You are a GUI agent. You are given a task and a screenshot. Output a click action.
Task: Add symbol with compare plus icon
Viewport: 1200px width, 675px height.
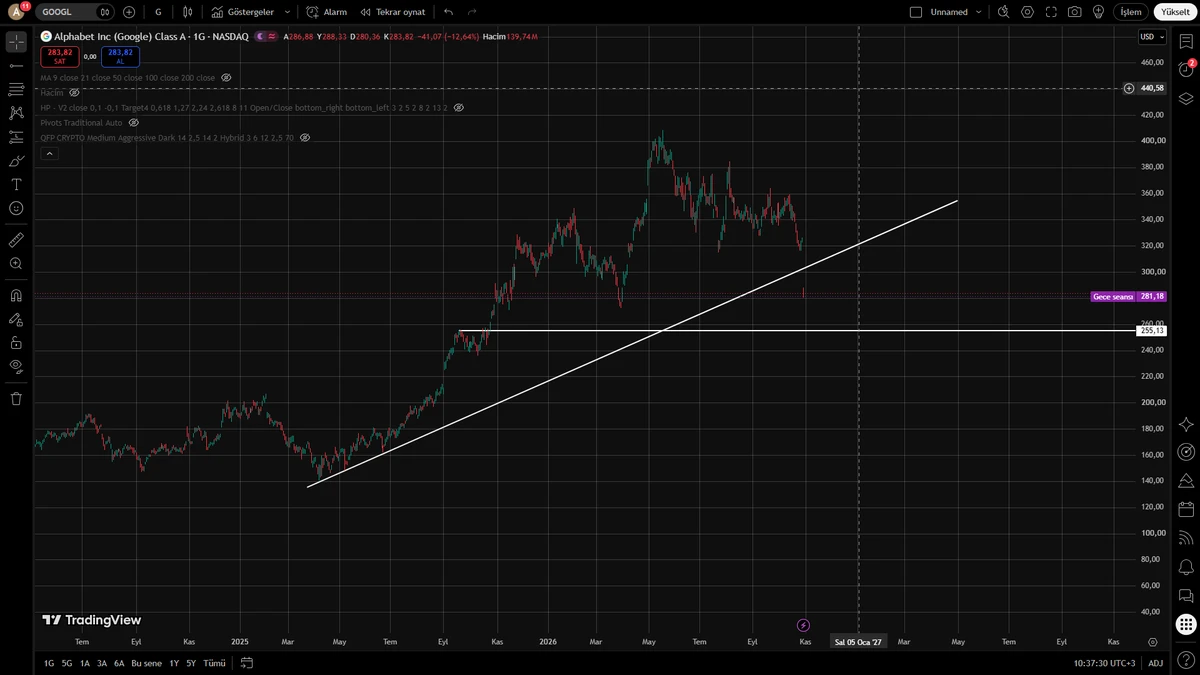(x=129, y=12)
